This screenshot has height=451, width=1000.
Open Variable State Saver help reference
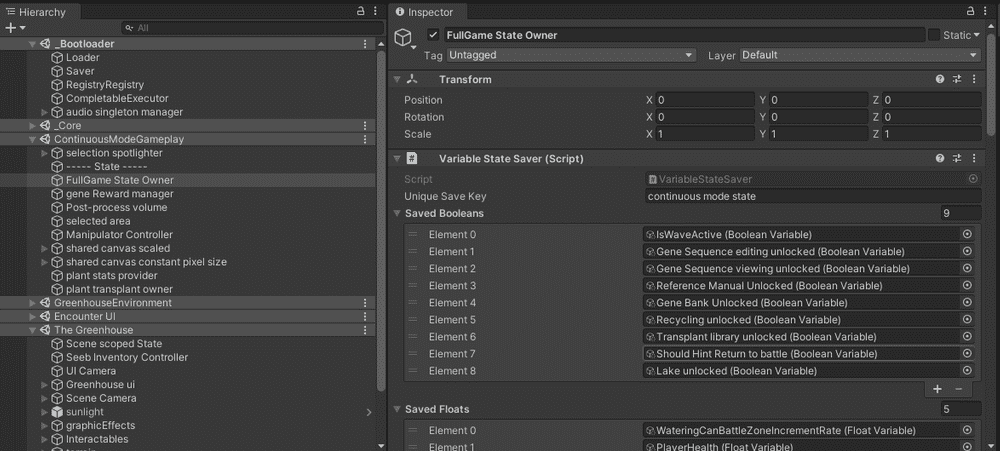click(939, 159)
